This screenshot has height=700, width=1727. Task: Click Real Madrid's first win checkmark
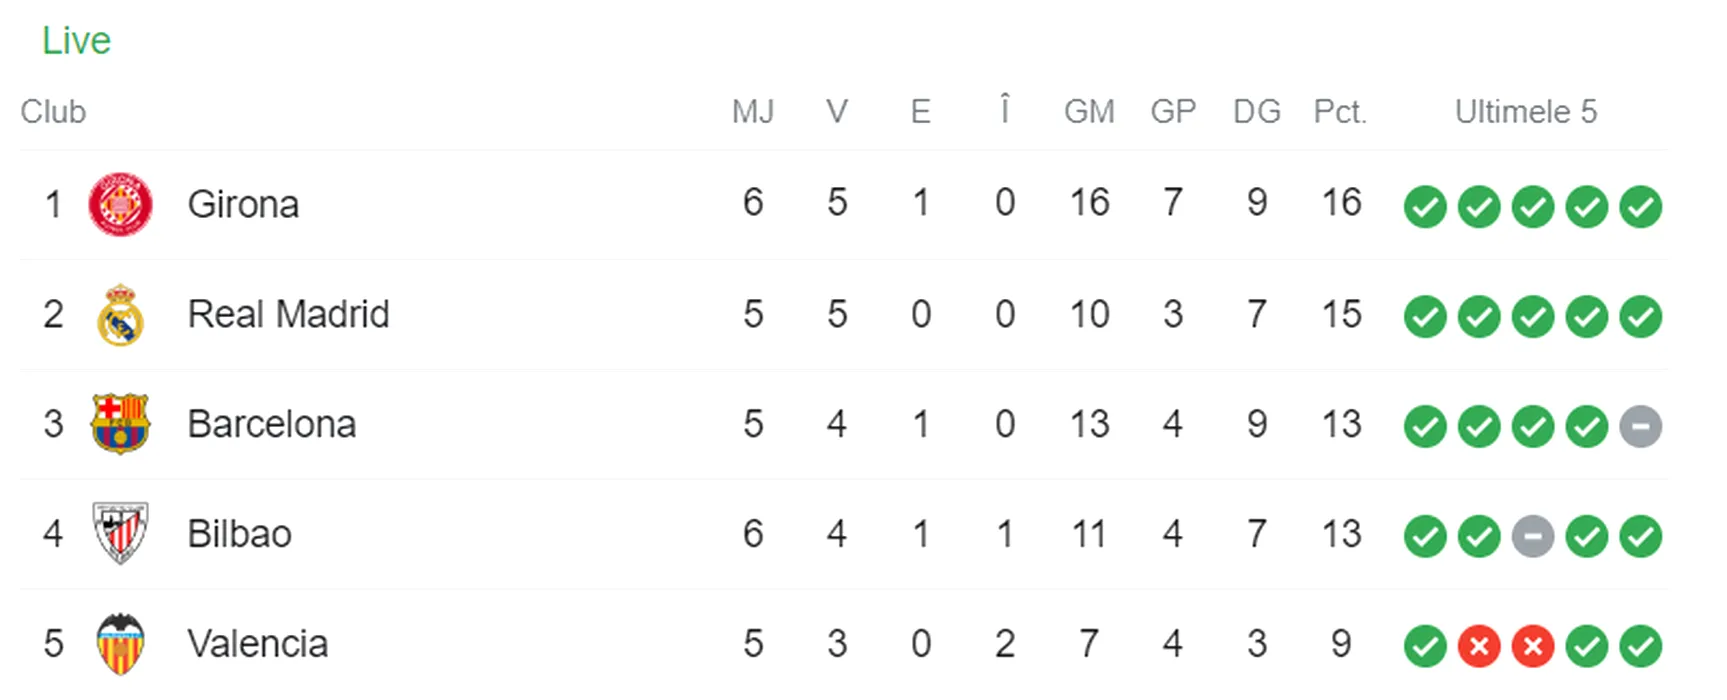click(x=1424, y=317)
